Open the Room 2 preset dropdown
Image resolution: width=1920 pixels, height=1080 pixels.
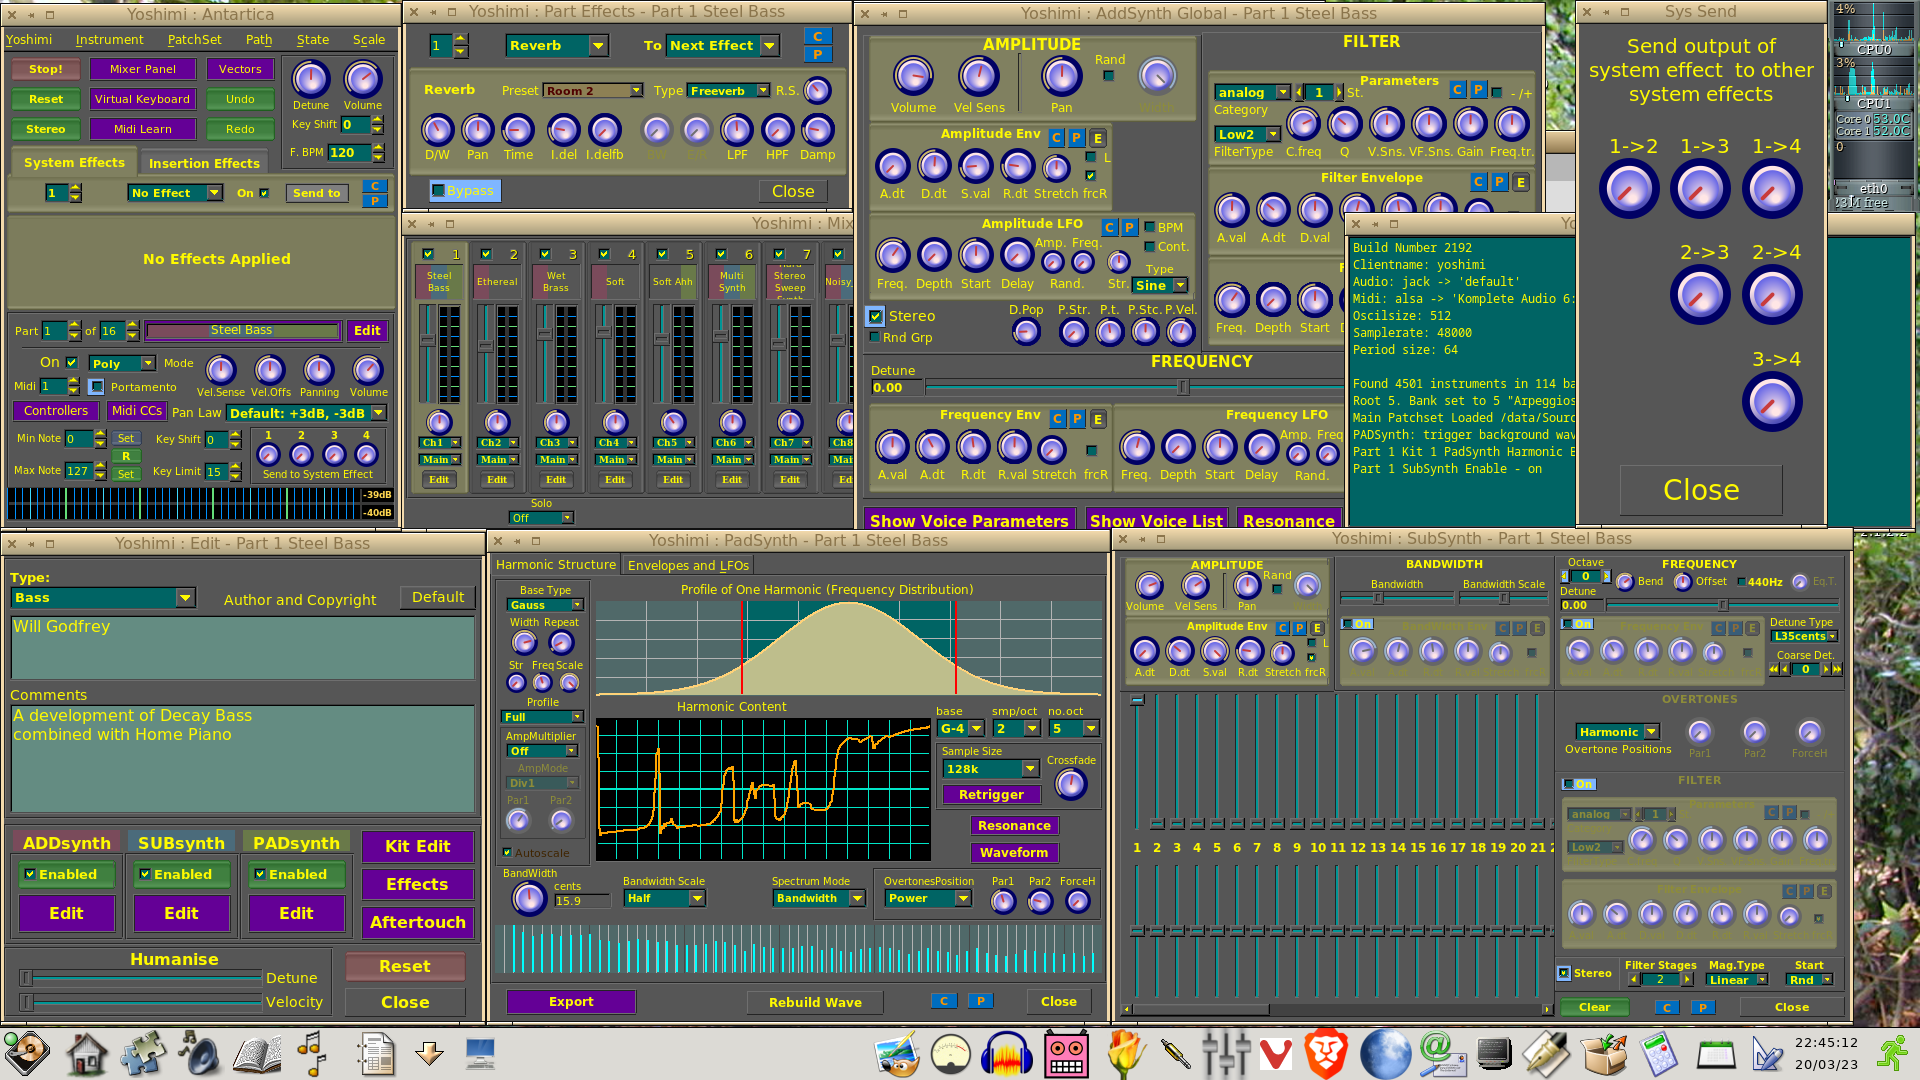593,90
